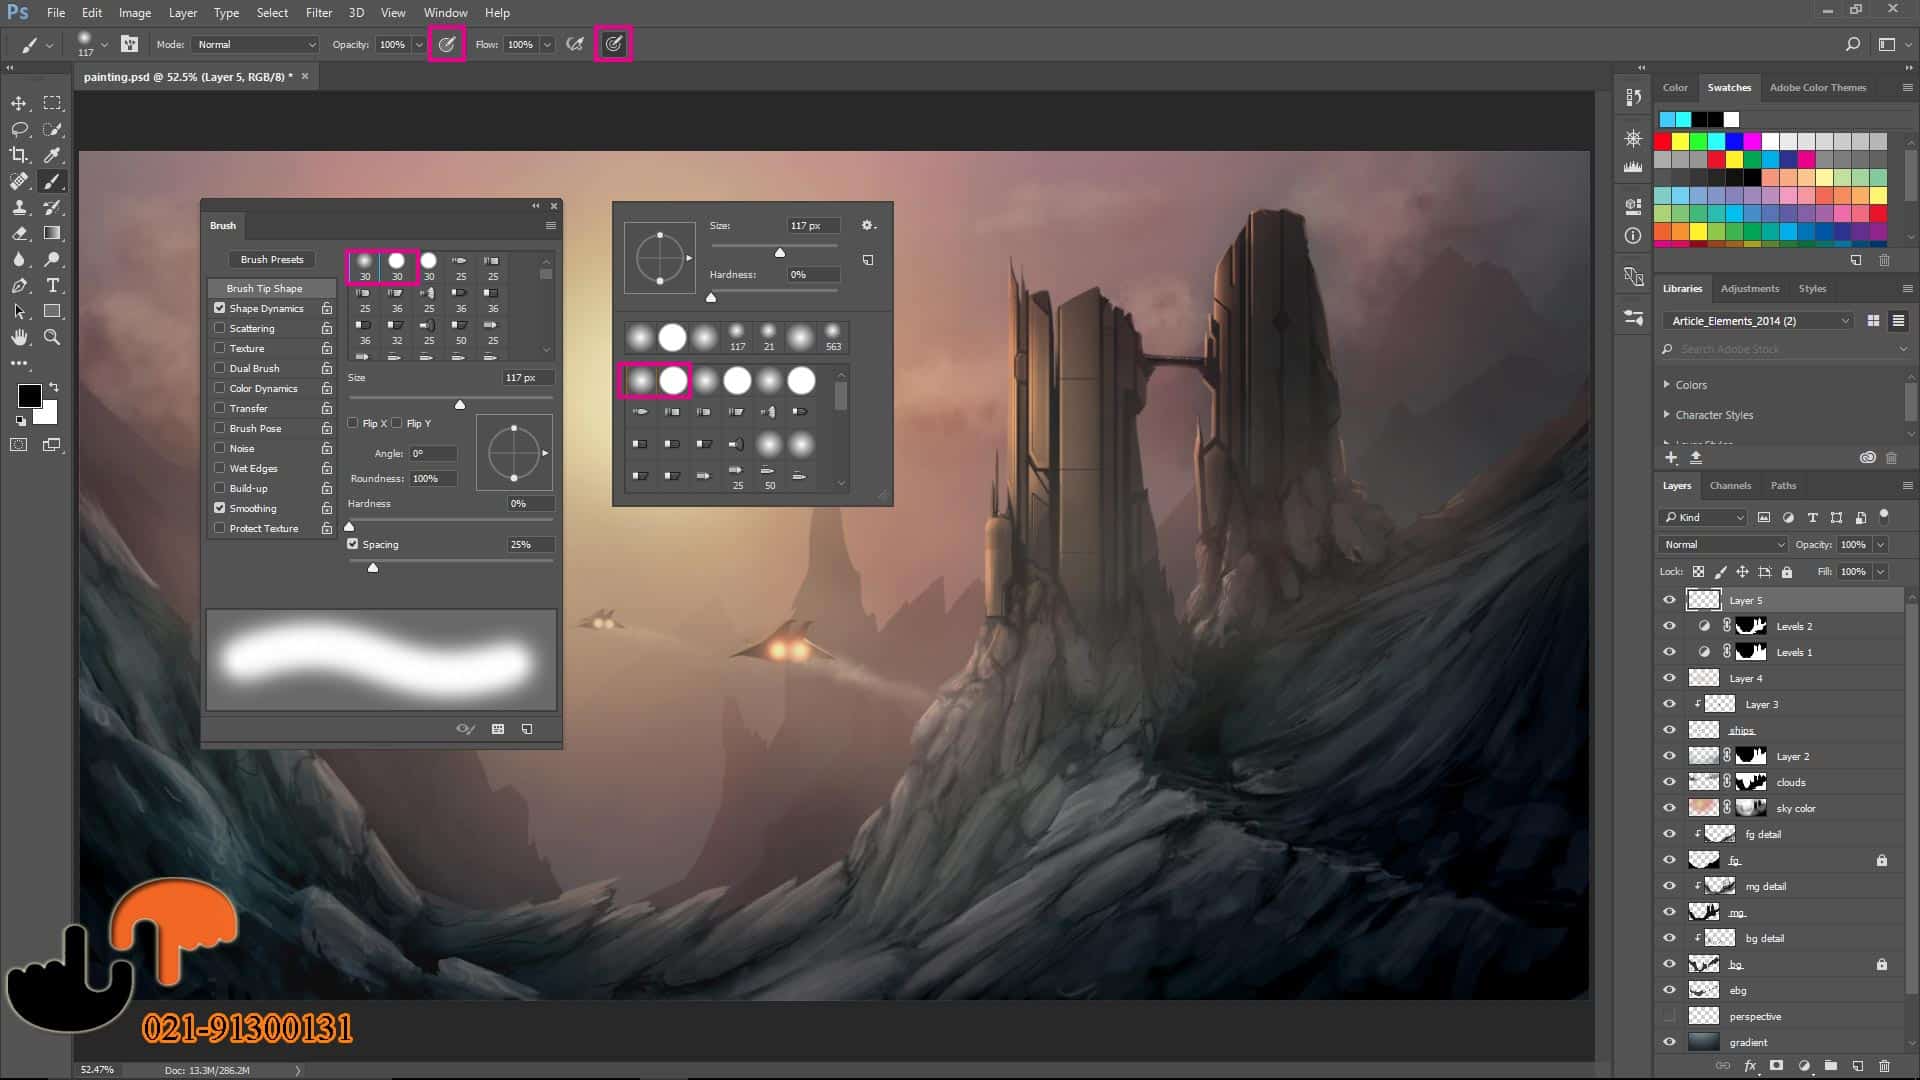Image resolution: width=1920 pixels, height=1080 pixels.
Task: Enable the Scattering checkbox
Action: (x=219, y=328)
